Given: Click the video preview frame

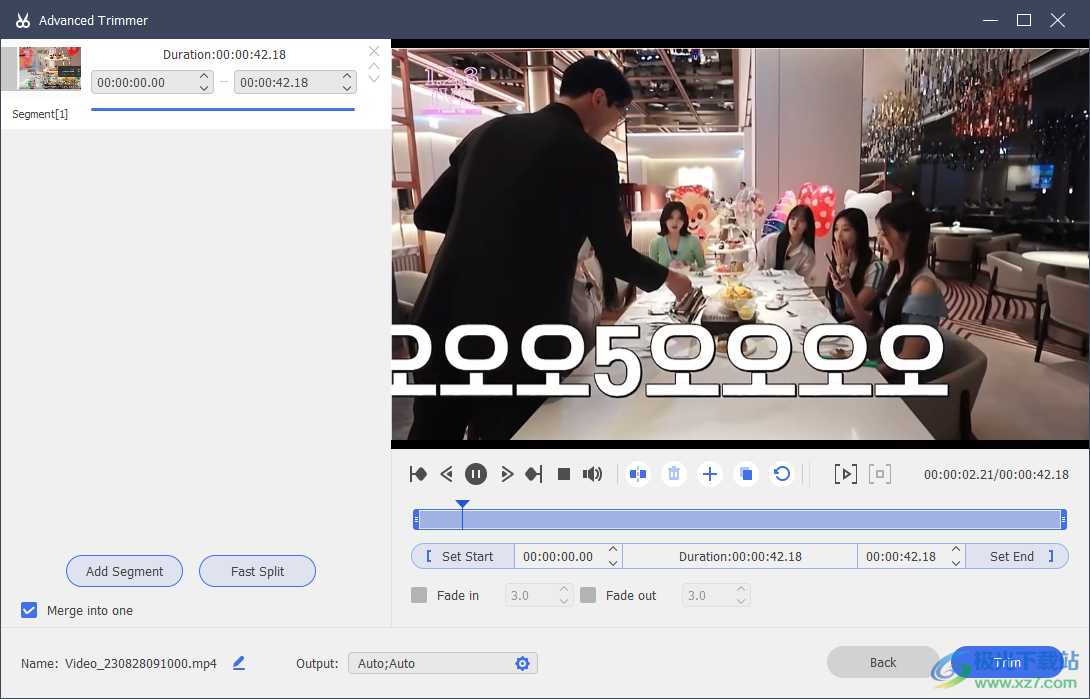Looking at the screenshot, I should [740, 244].
